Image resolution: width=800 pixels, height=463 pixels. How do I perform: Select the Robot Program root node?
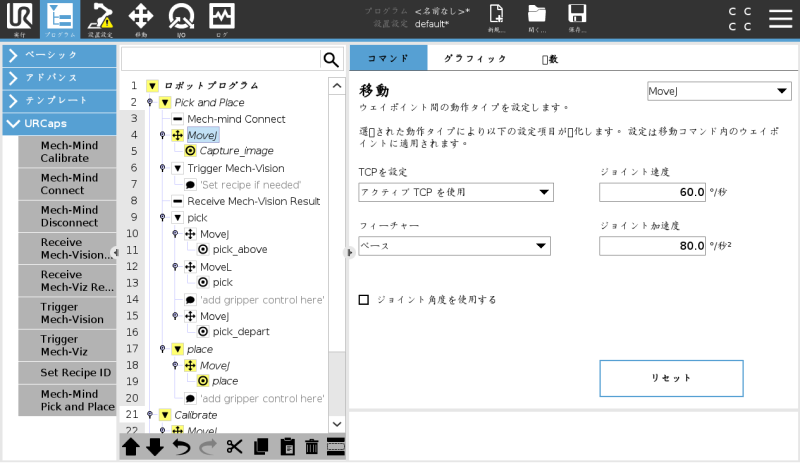coord(211,86)
